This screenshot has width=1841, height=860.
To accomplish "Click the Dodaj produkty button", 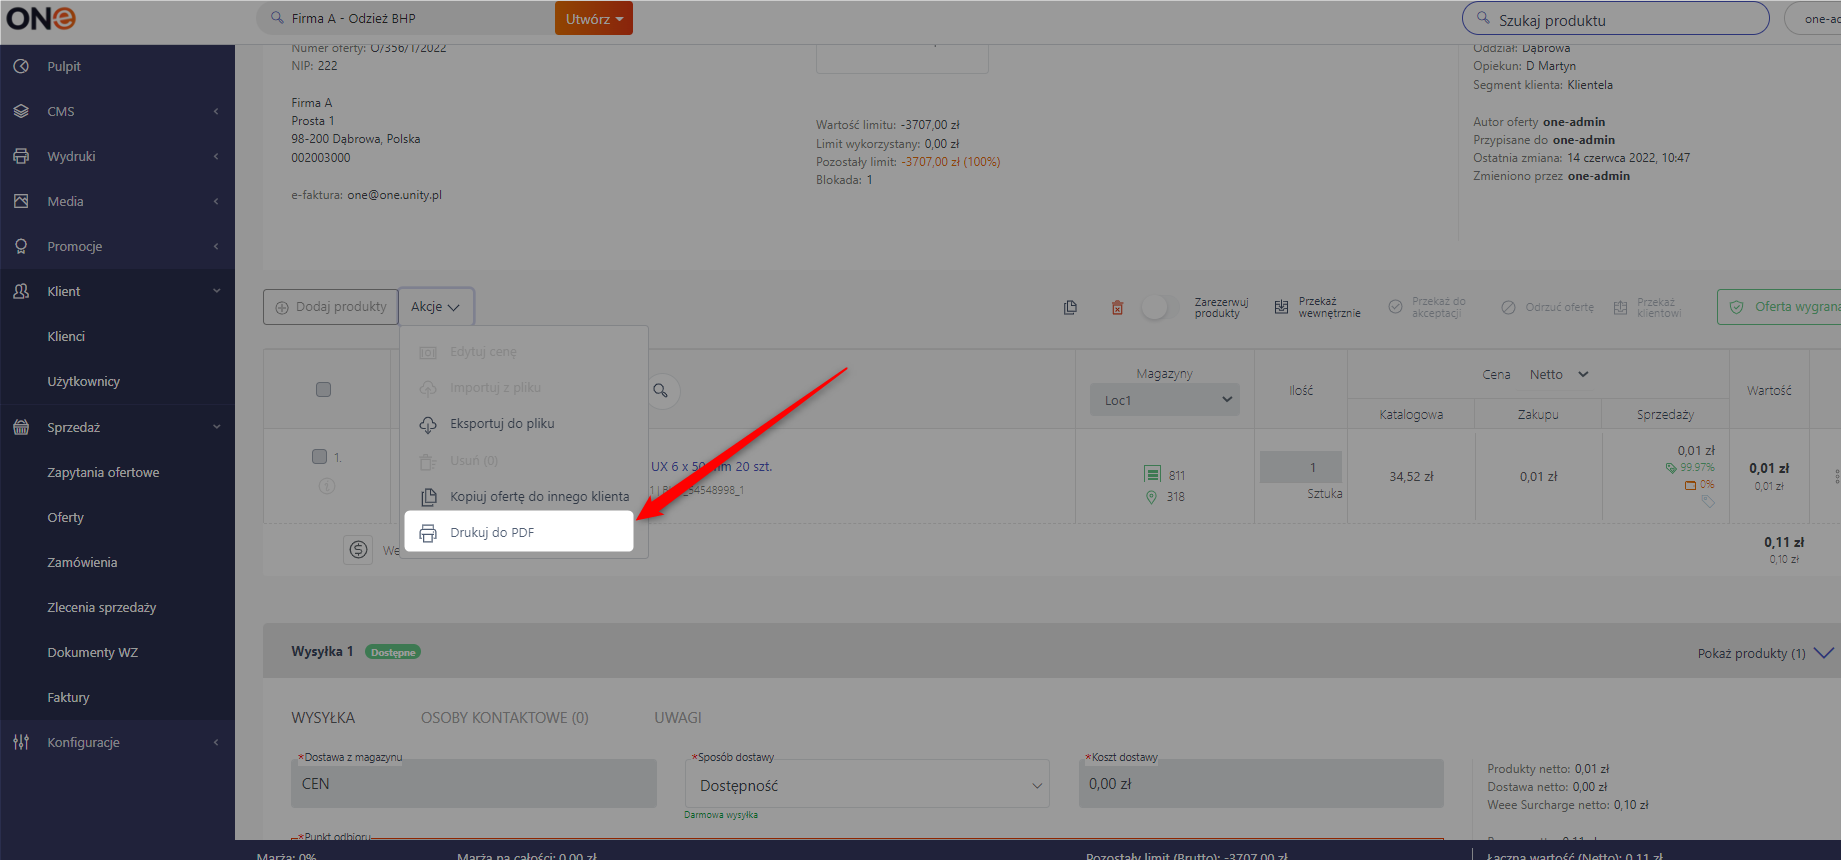I will 330,307.
